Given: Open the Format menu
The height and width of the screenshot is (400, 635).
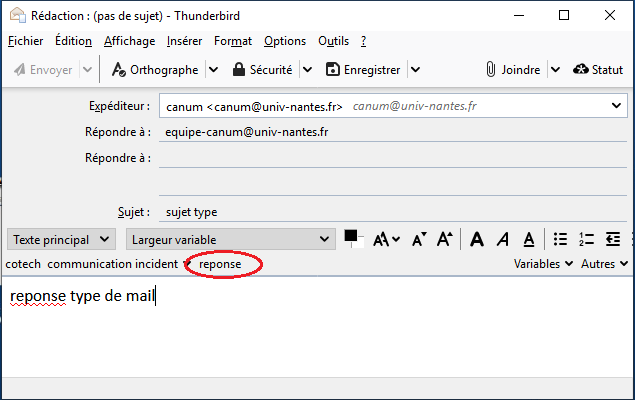Looking at the screenshot, I should pyautogui.click(x=232, y=41).
